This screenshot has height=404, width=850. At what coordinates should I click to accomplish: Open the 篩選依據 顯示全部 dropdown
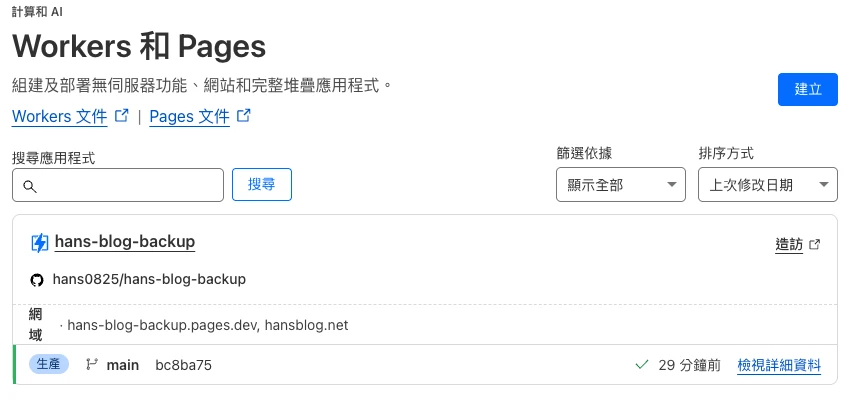point(621,185)
